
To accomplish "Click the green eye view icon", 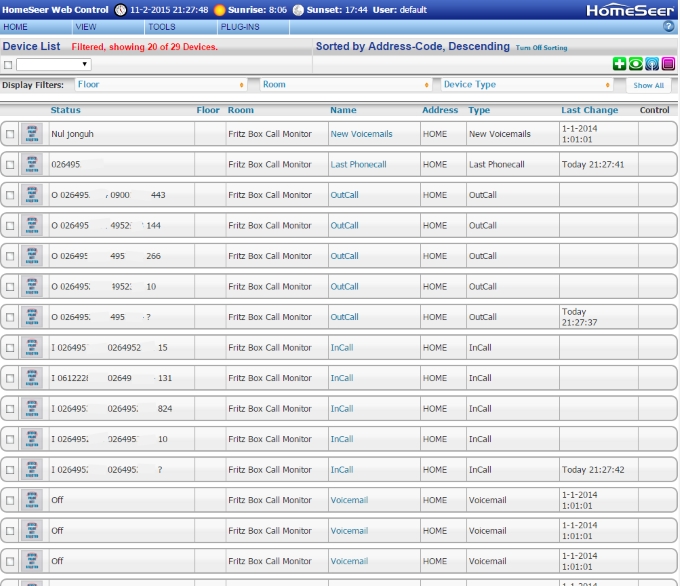I will [x=635, y=64].
